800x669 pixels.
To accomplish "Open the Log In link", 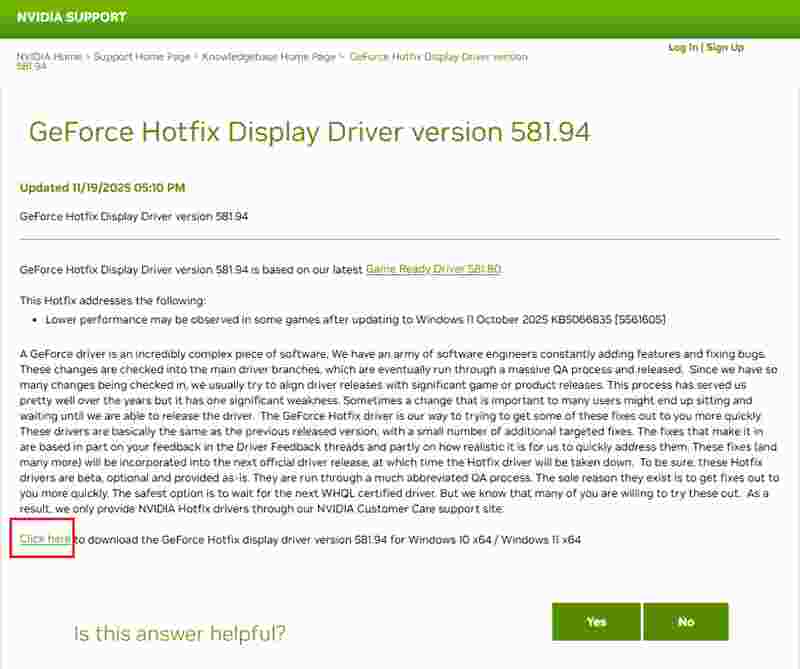I will tap(683, 47).
